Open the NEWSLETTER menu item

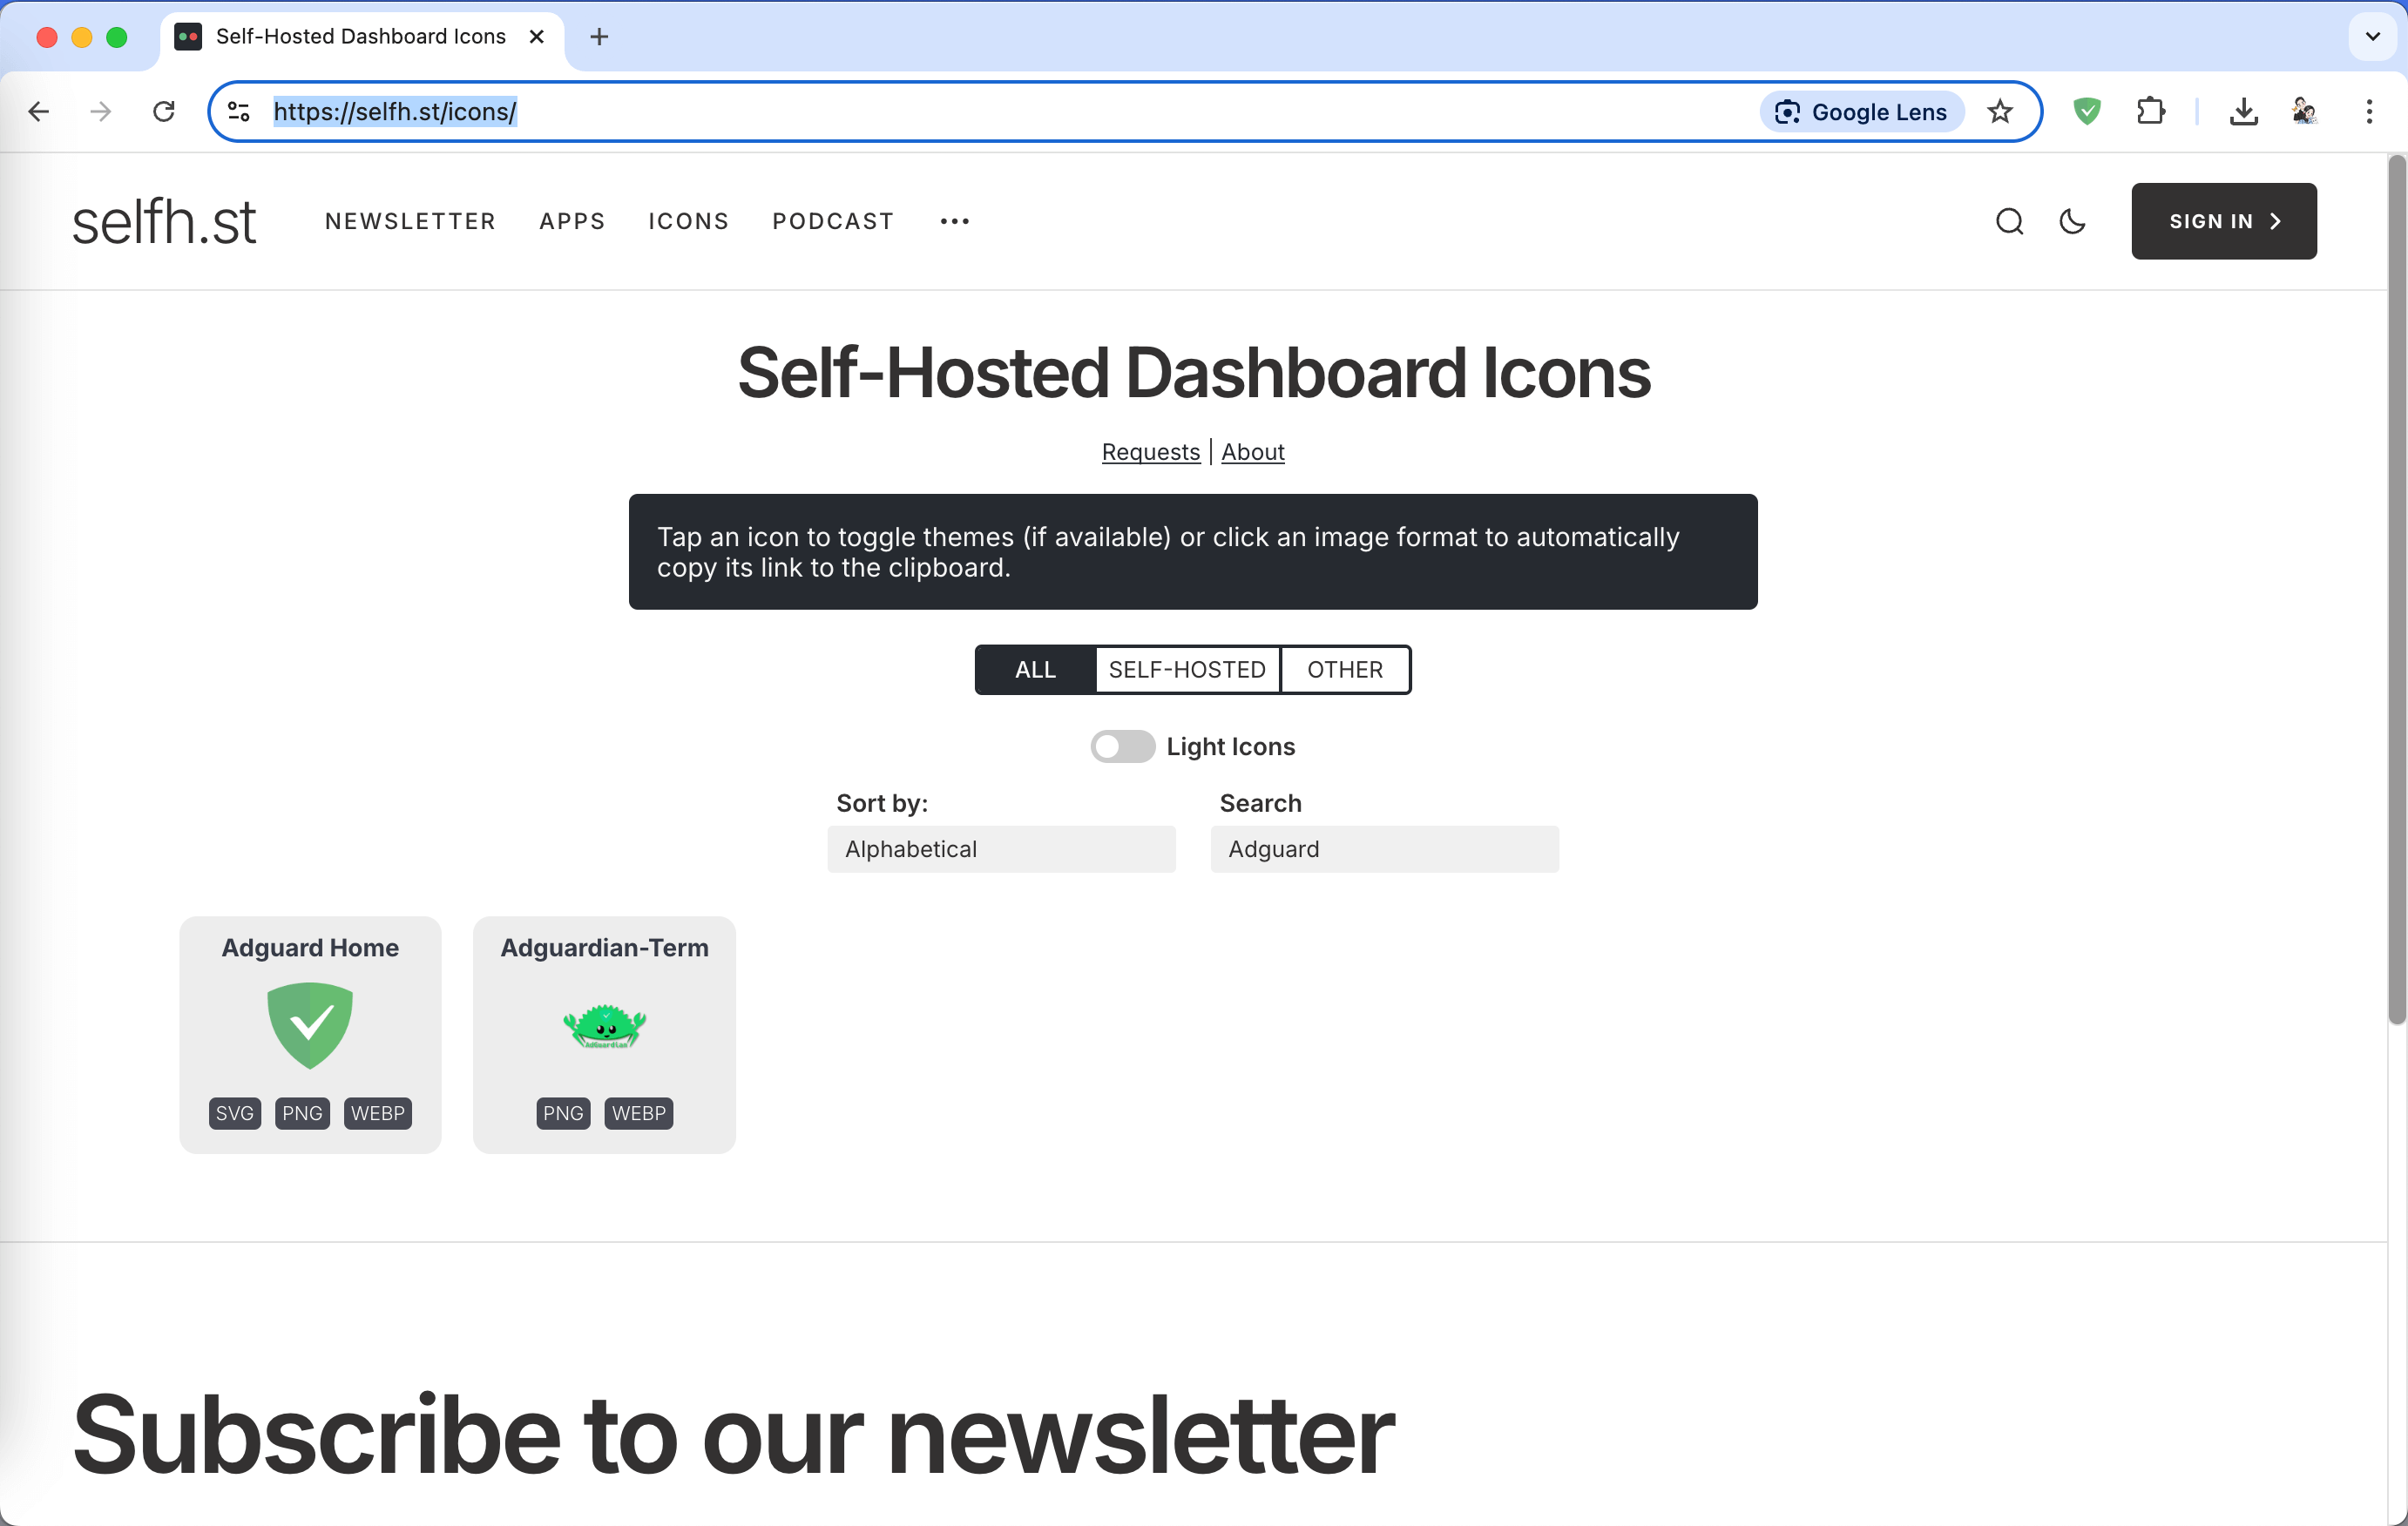(410, 221)
